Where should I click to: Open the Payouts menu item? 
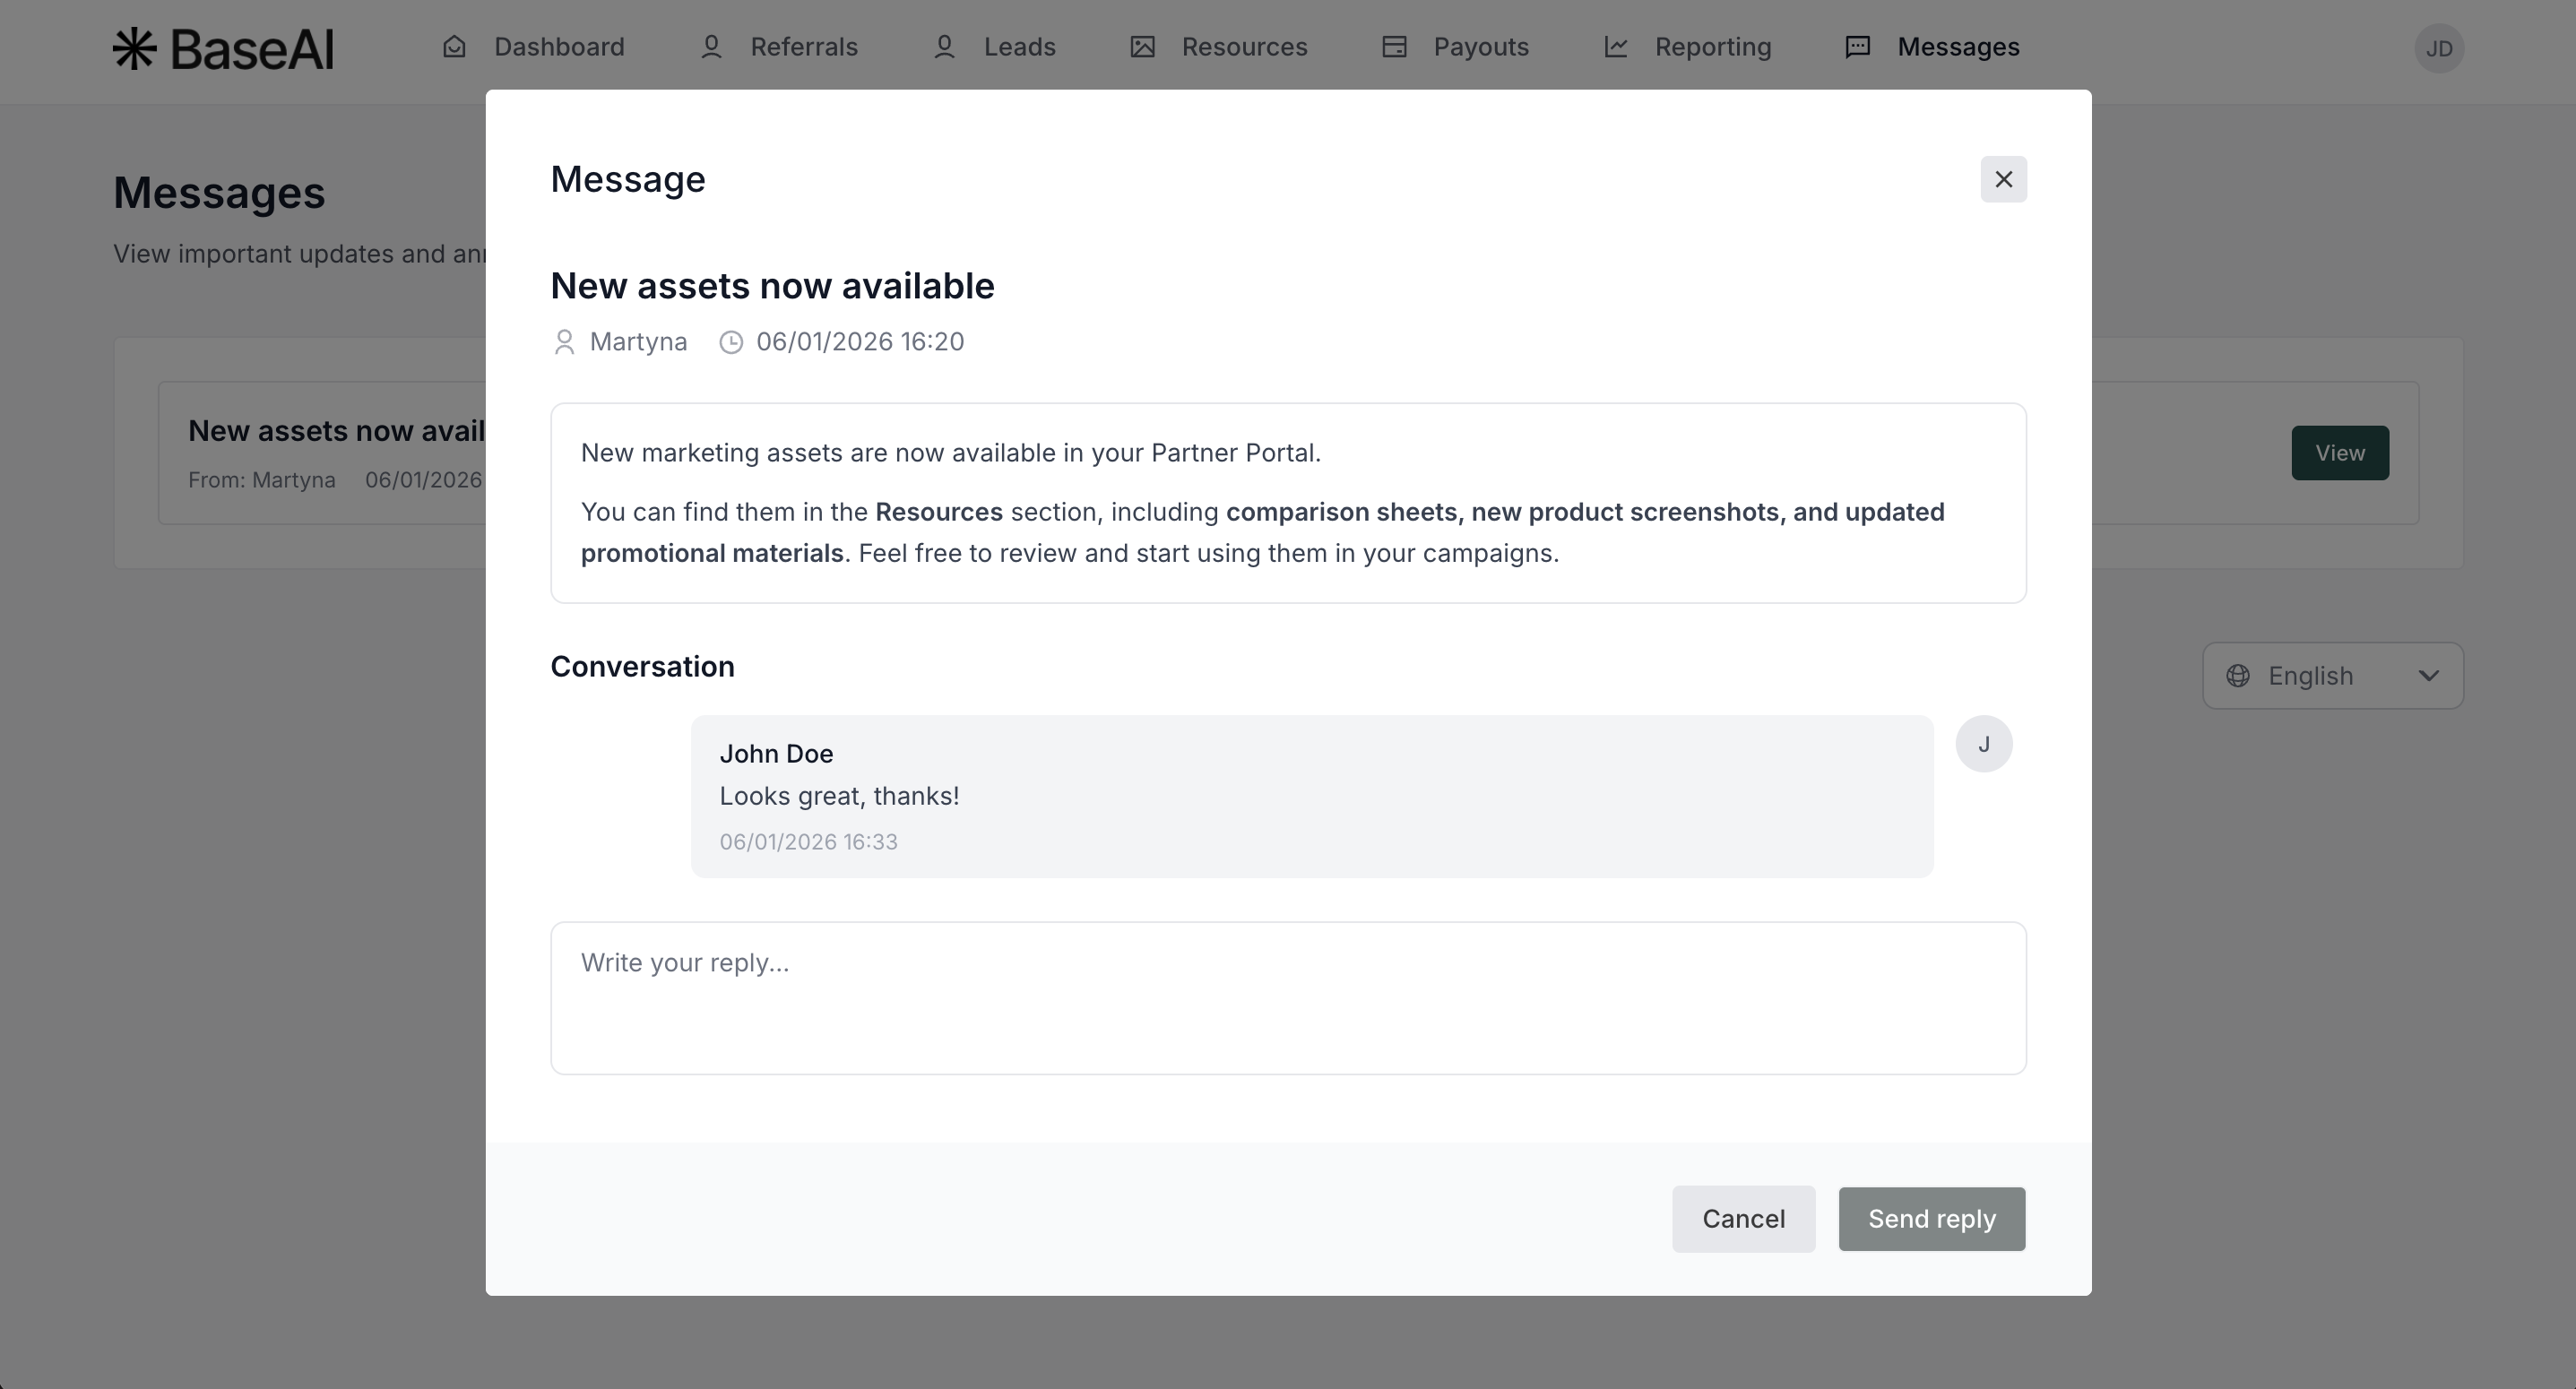click(1480, 47)
